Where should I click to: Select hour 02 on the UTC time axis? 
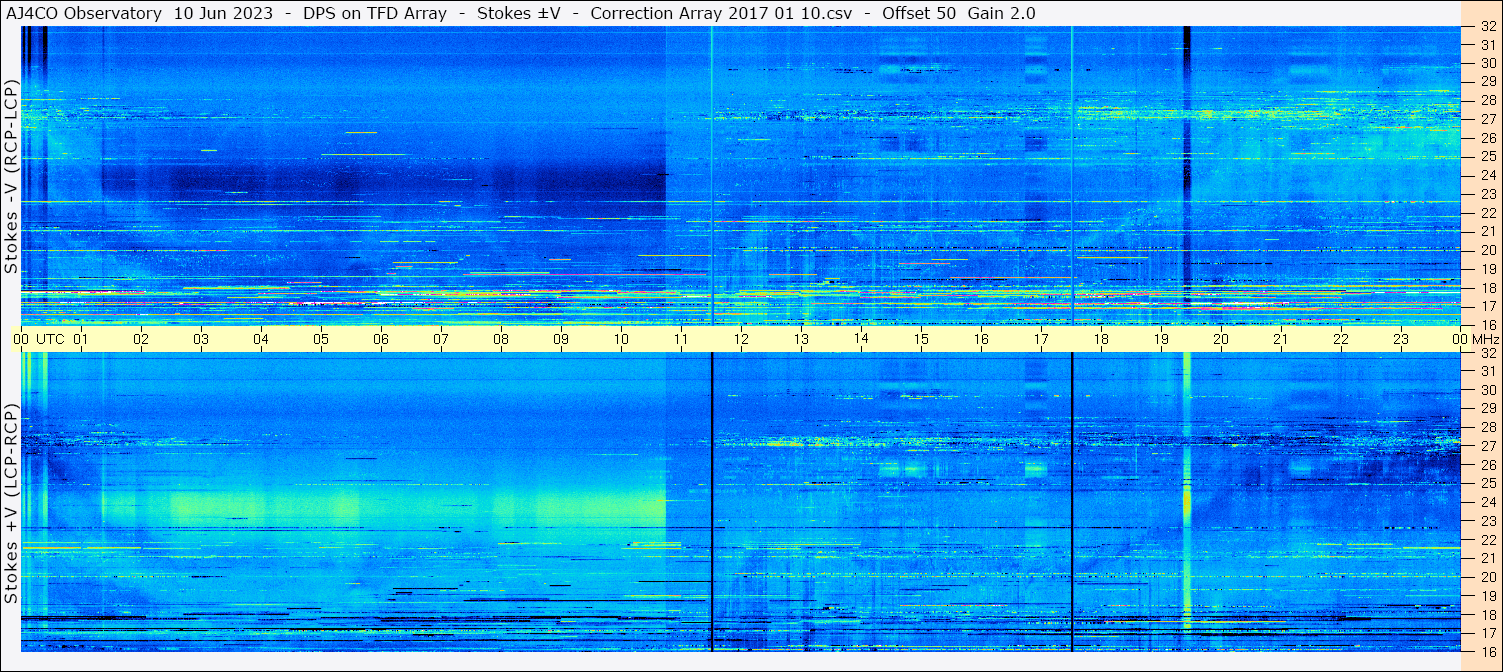[x=141, y=339]
